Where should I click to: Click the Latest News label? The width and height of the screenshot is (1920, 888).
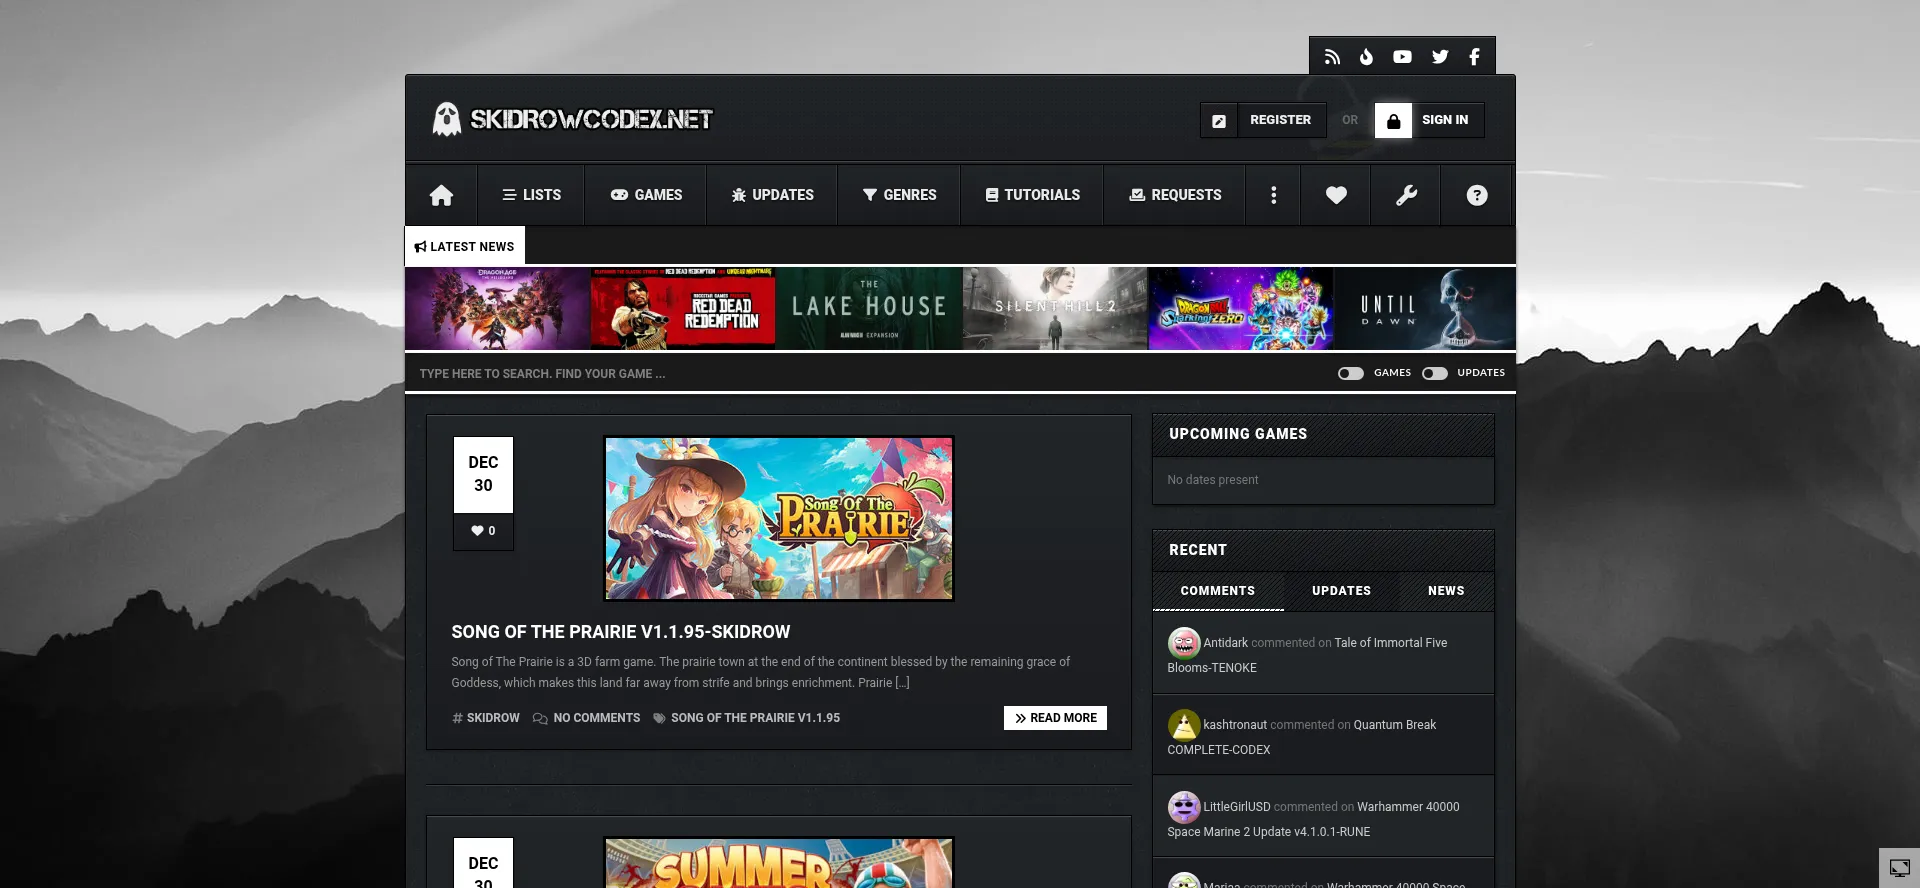coord(464,246)
